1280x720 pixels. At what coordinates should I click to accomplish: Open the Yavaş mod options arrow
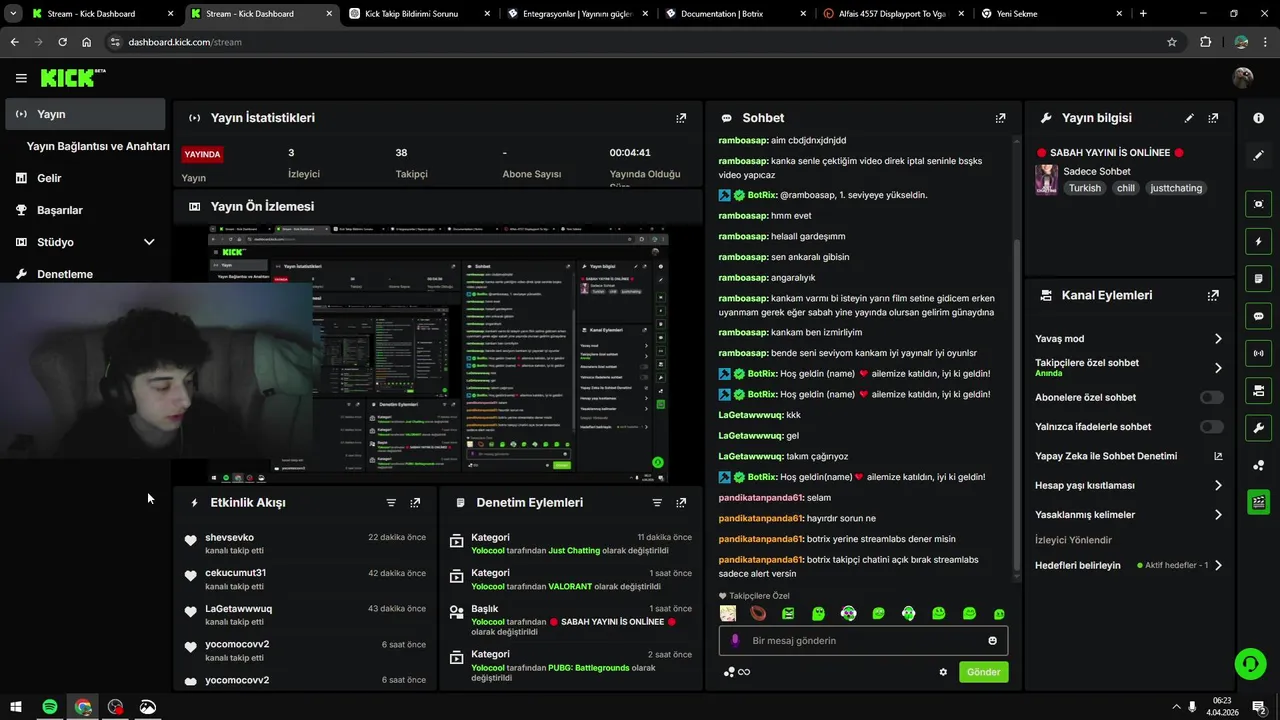click(1218, 339)
